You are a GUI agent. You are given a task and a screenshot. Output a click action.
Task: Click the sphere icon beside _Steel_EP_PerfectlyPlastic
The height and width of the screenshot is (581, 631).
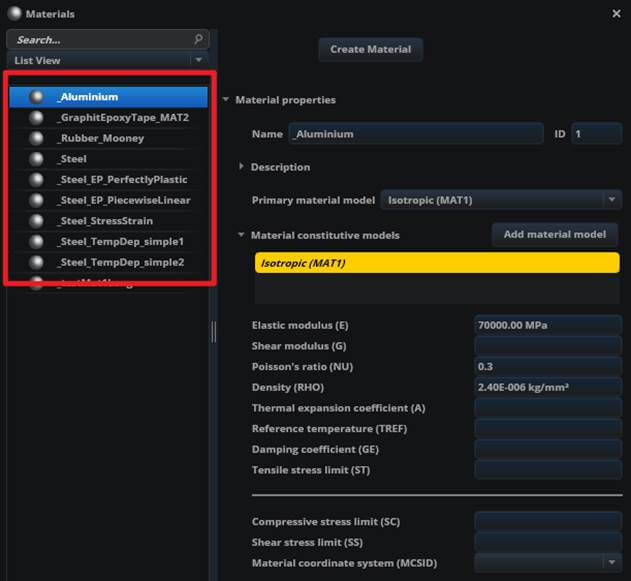click(x=38, y=180)
